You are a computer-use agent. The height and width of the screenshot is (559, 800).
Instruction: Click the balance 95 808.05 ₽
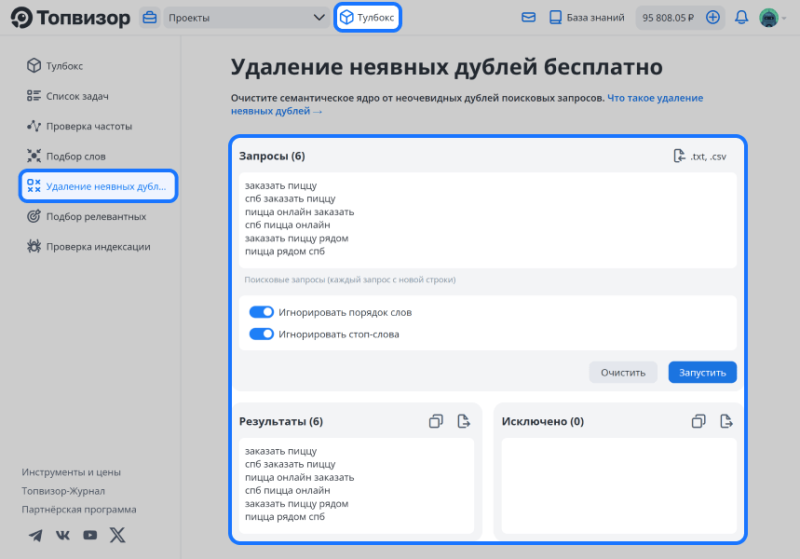668,17
